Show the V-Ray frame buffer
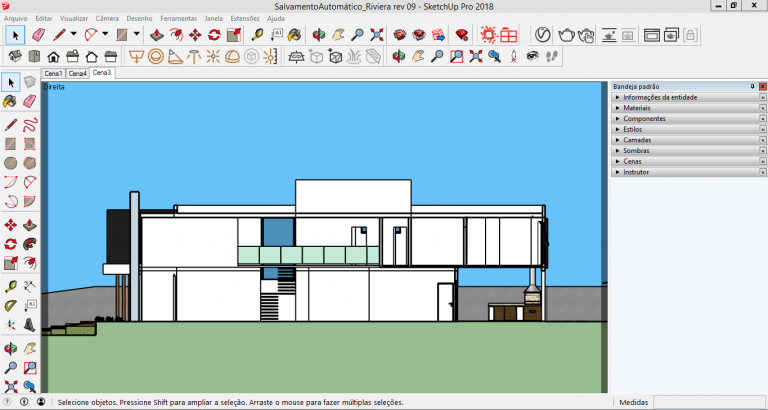This screenshot has width=768, height=410. click(x=652, y=35)
